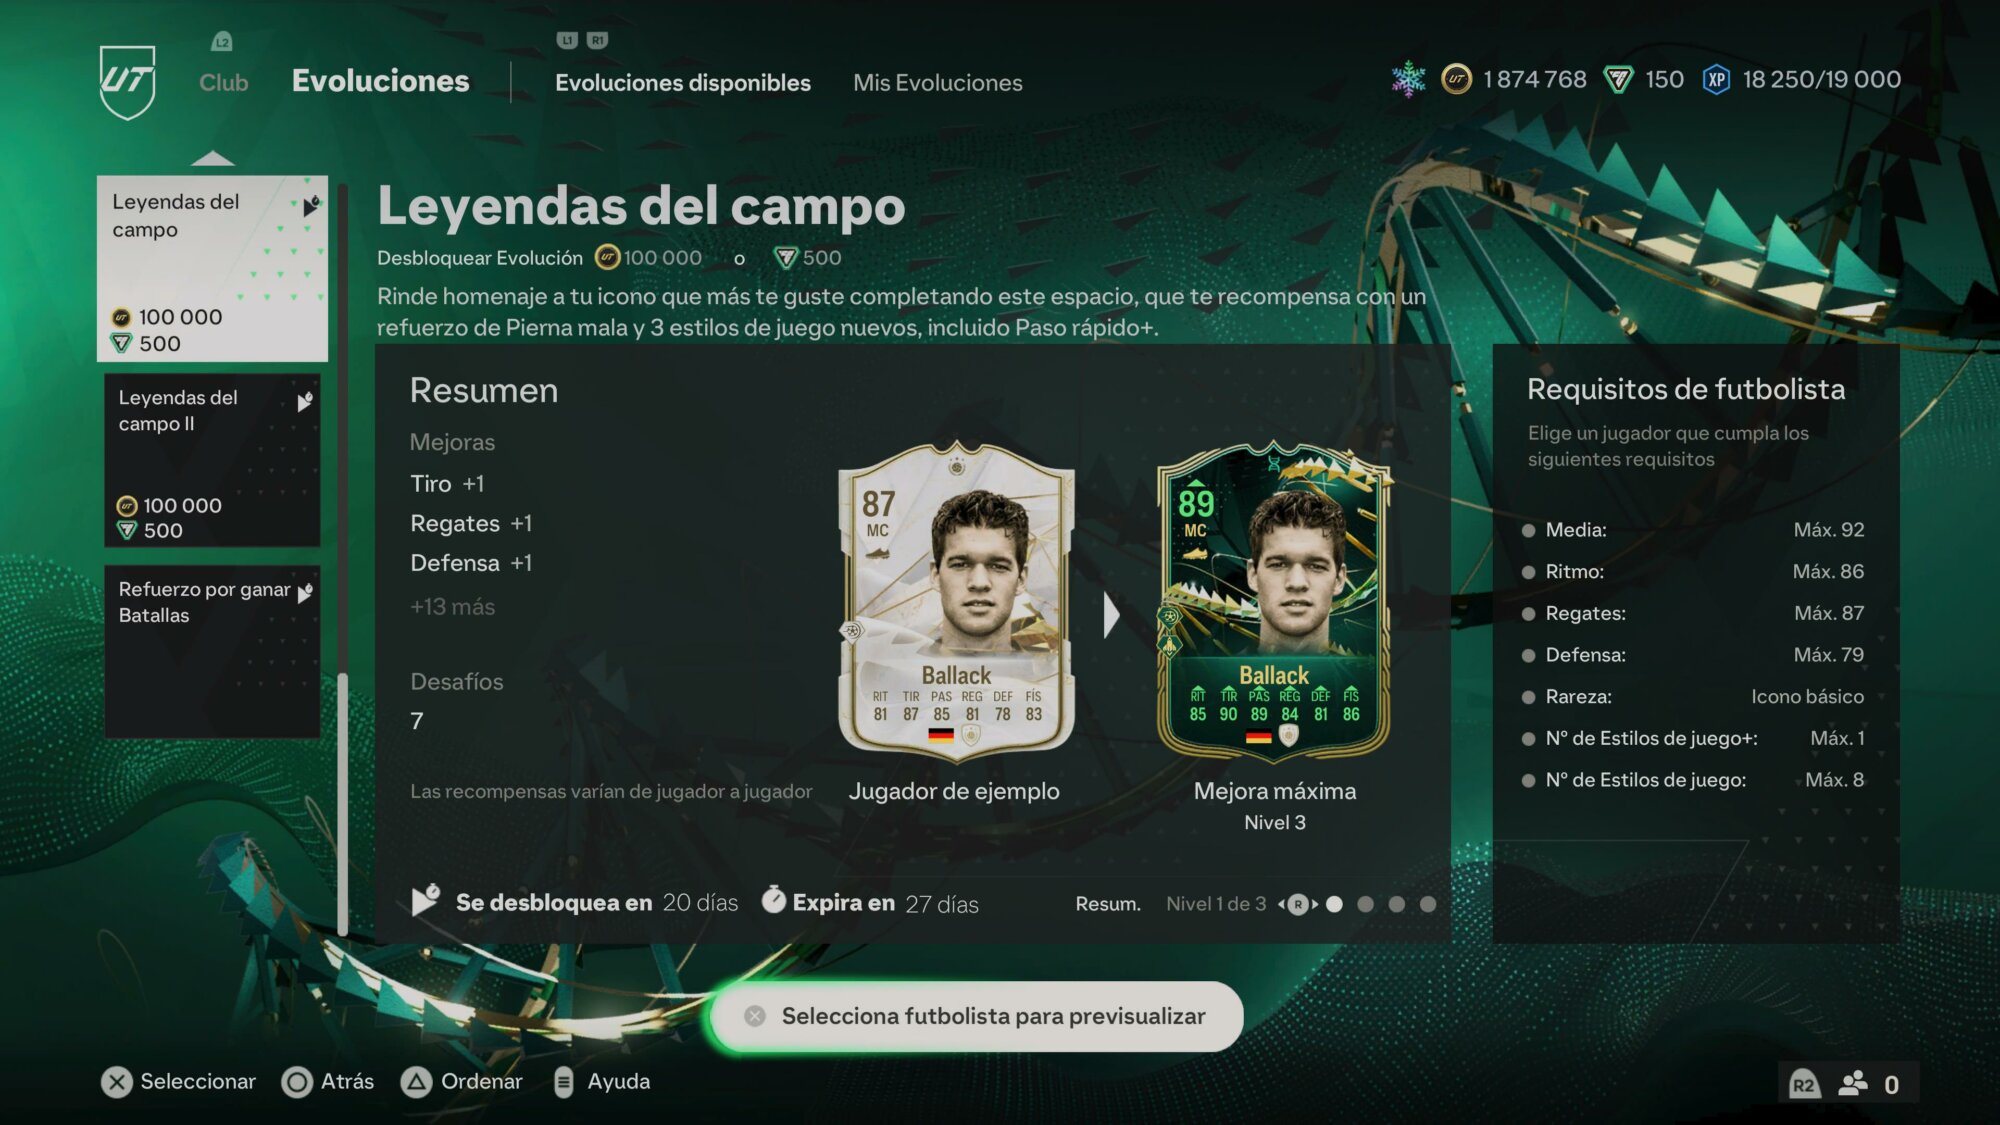The height and width of the screenshot is (1125, 2000).
Task: Click the Ultimate Team shield logo
Action: tap(128, 82)
